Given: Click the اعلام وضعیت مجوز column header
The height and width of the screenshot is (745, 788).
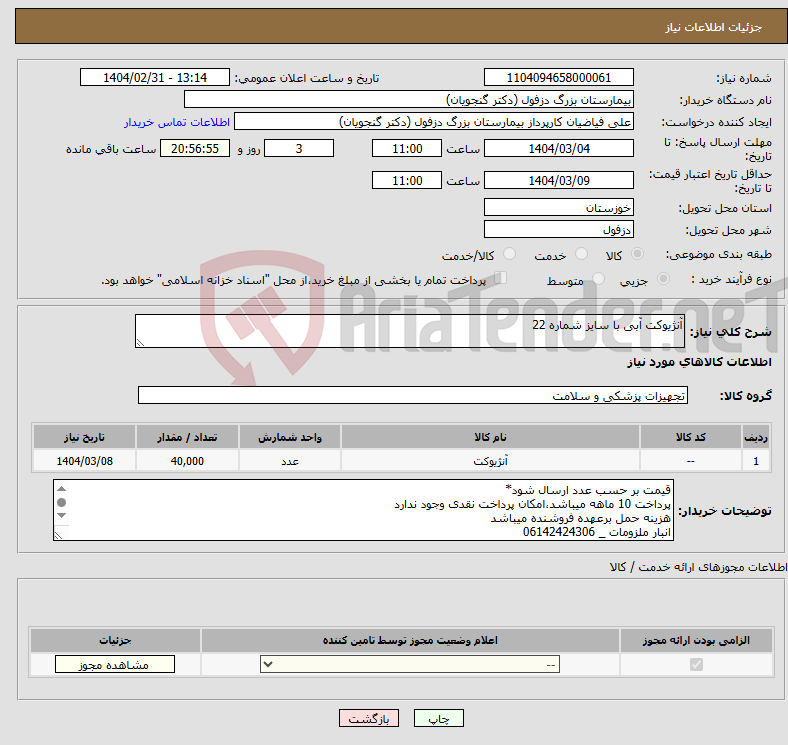Looking at the screenshot, I should click(x=410, y=640).
